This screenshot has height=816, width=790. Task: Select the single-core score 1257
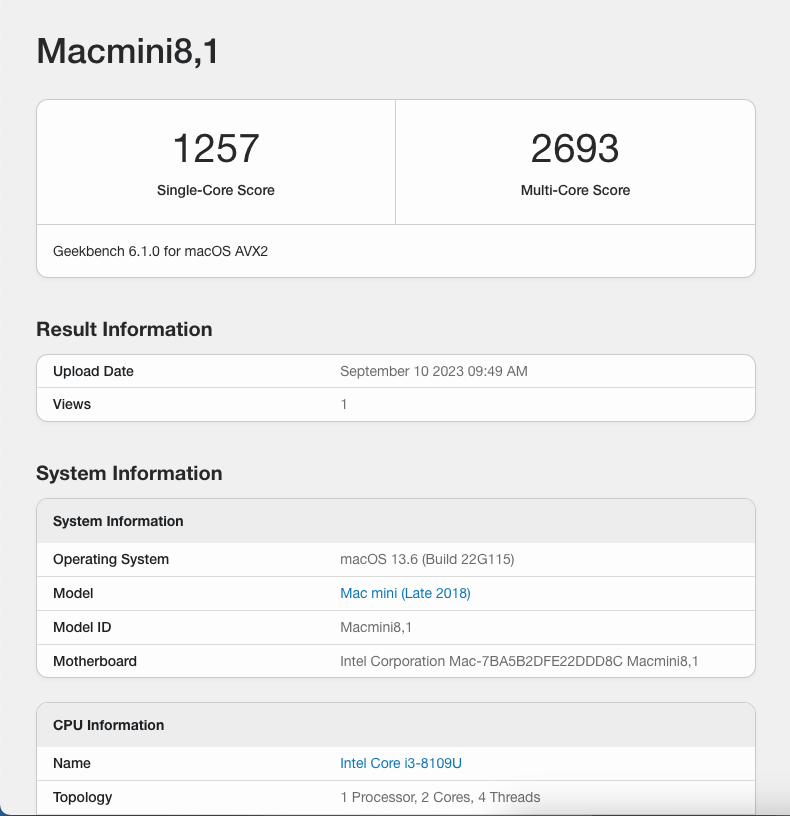216,148
